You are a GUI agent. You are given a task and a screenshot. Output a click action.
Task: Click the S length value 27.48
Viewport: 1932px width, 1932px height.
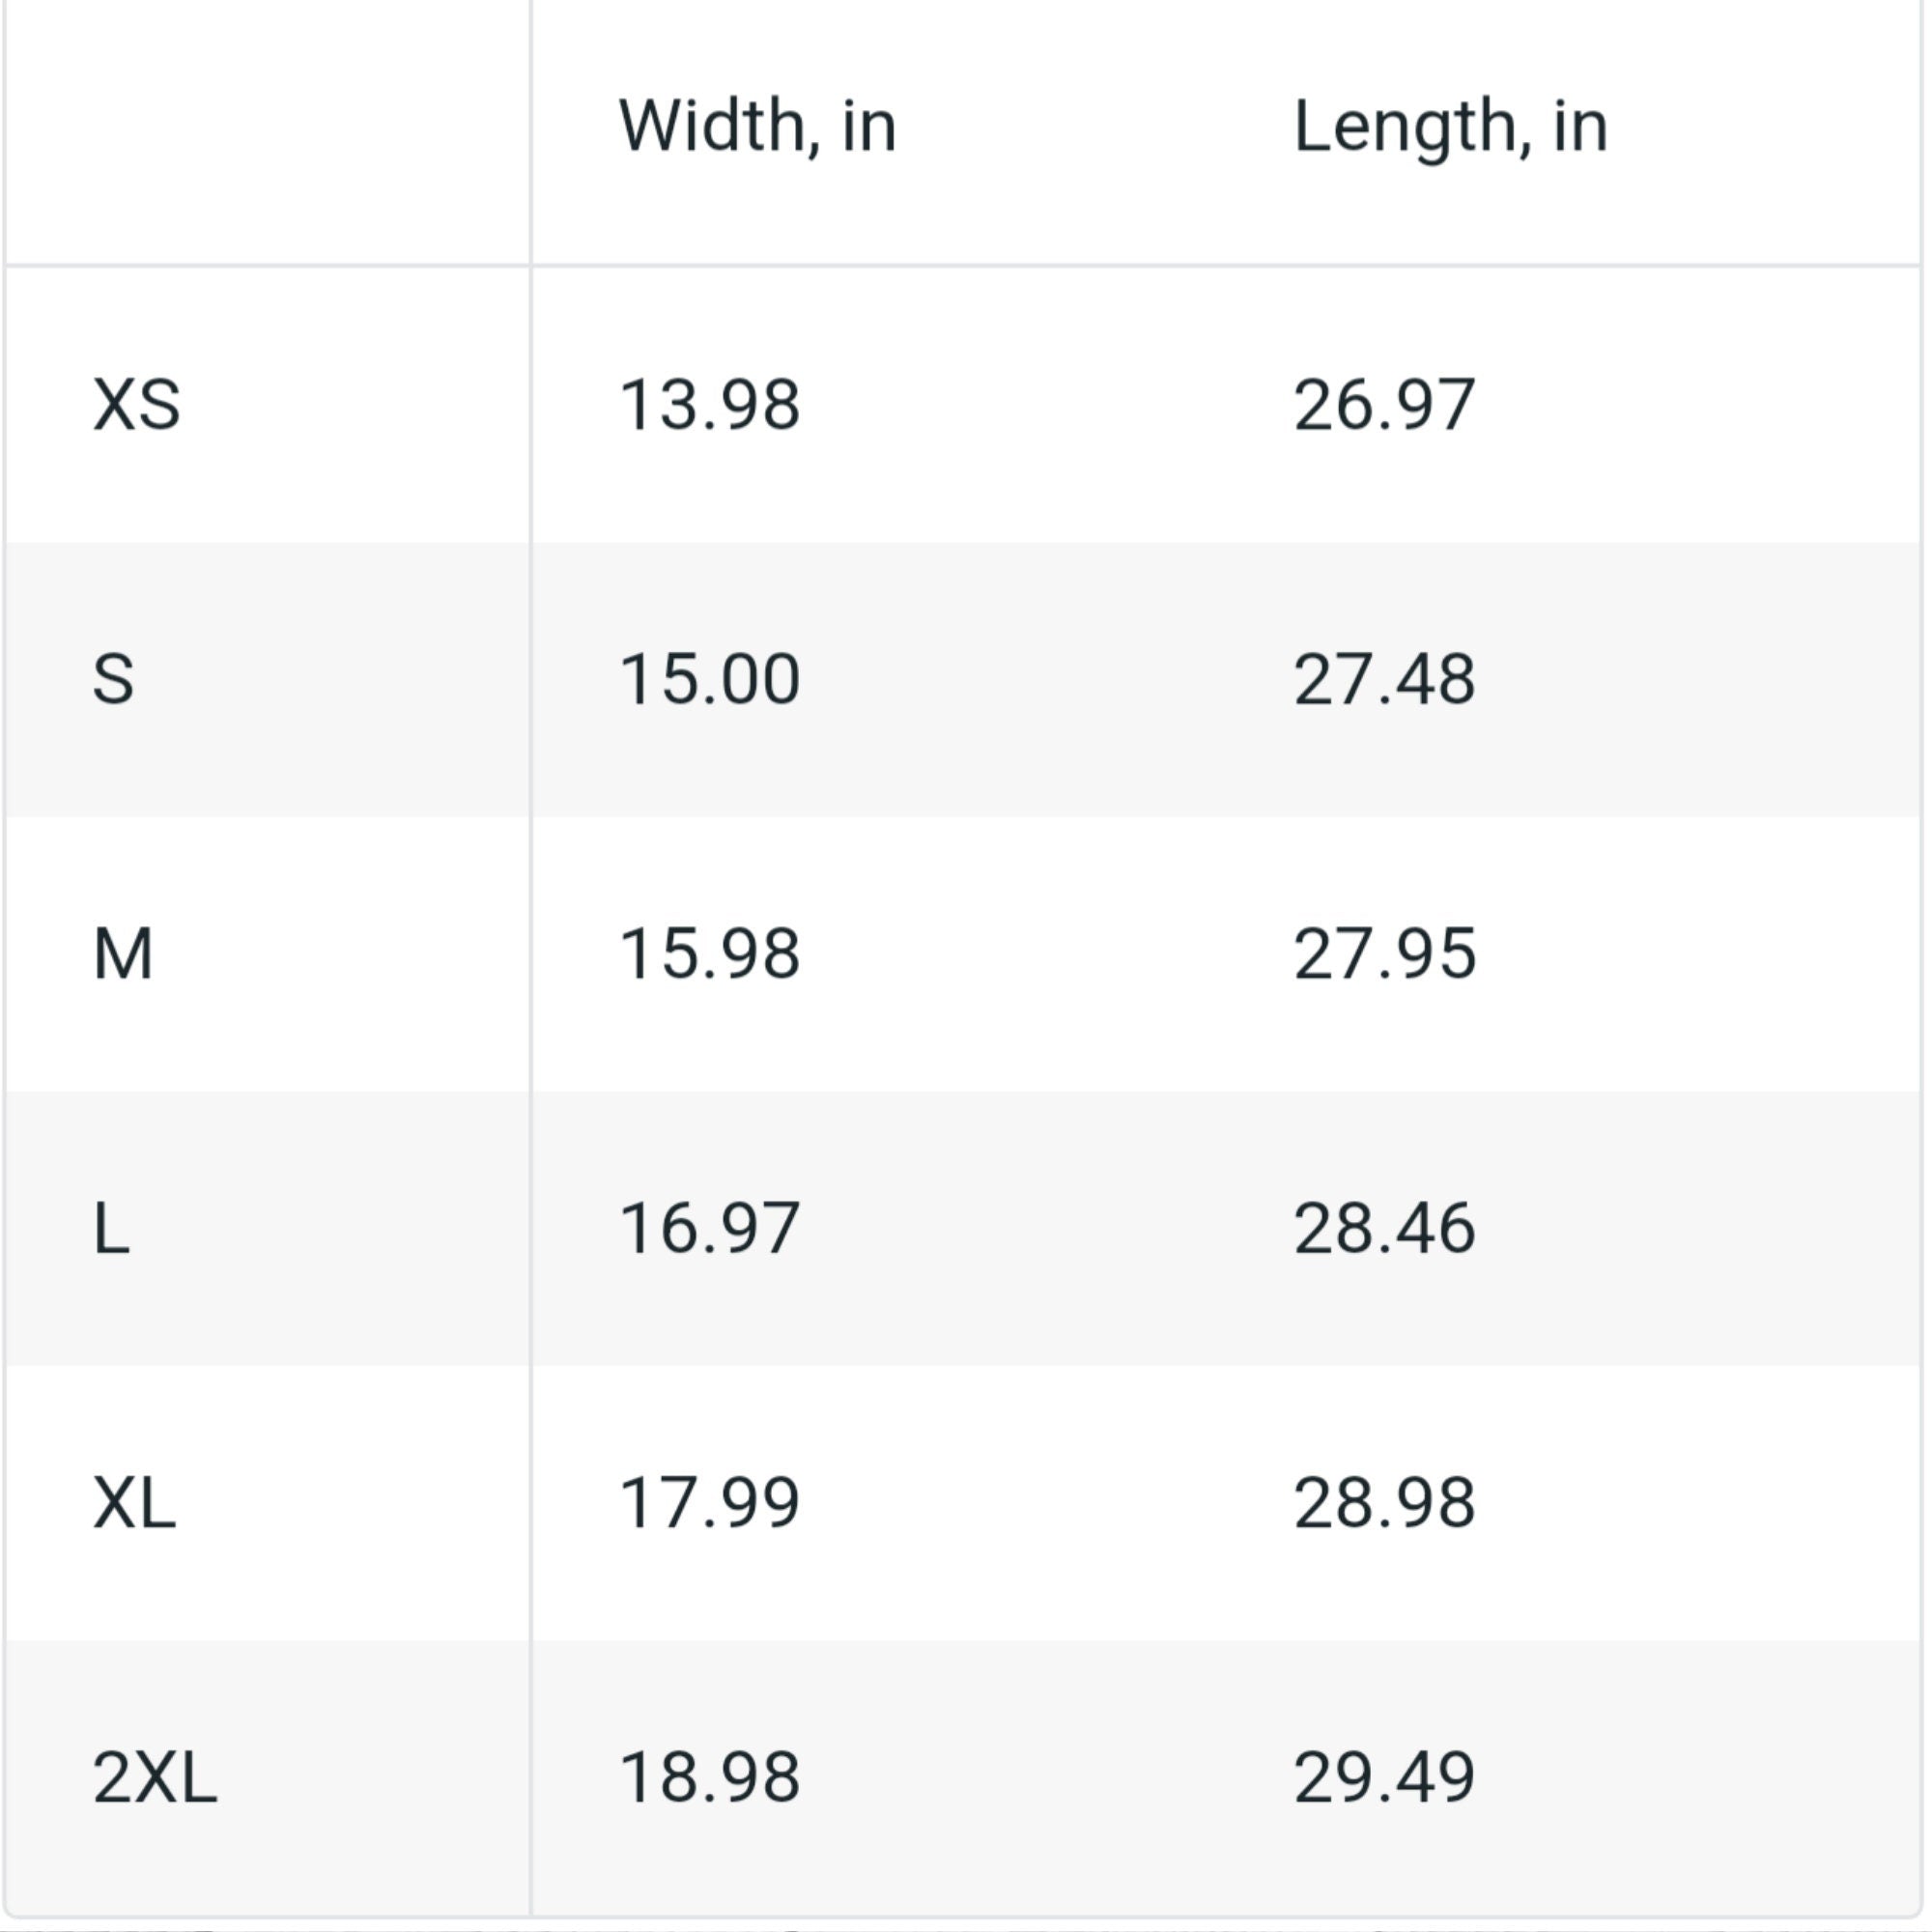click(x=1384, y=679)
